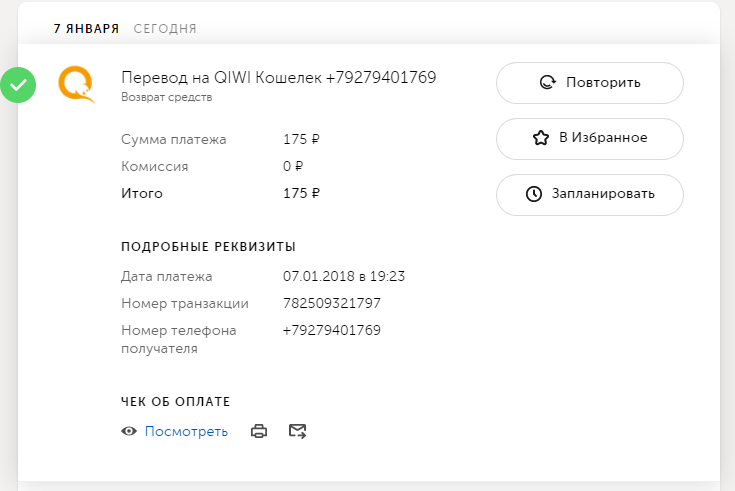The height and width of the screenshot is (491, 735).
Task: Open the Посмотреть receipt link
Action: (186, 432)
